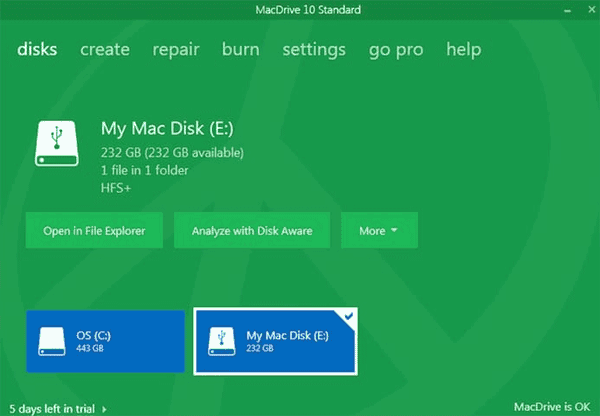Open the burn tab
This screenshot has width=600, height=416.
pos(241,49)
